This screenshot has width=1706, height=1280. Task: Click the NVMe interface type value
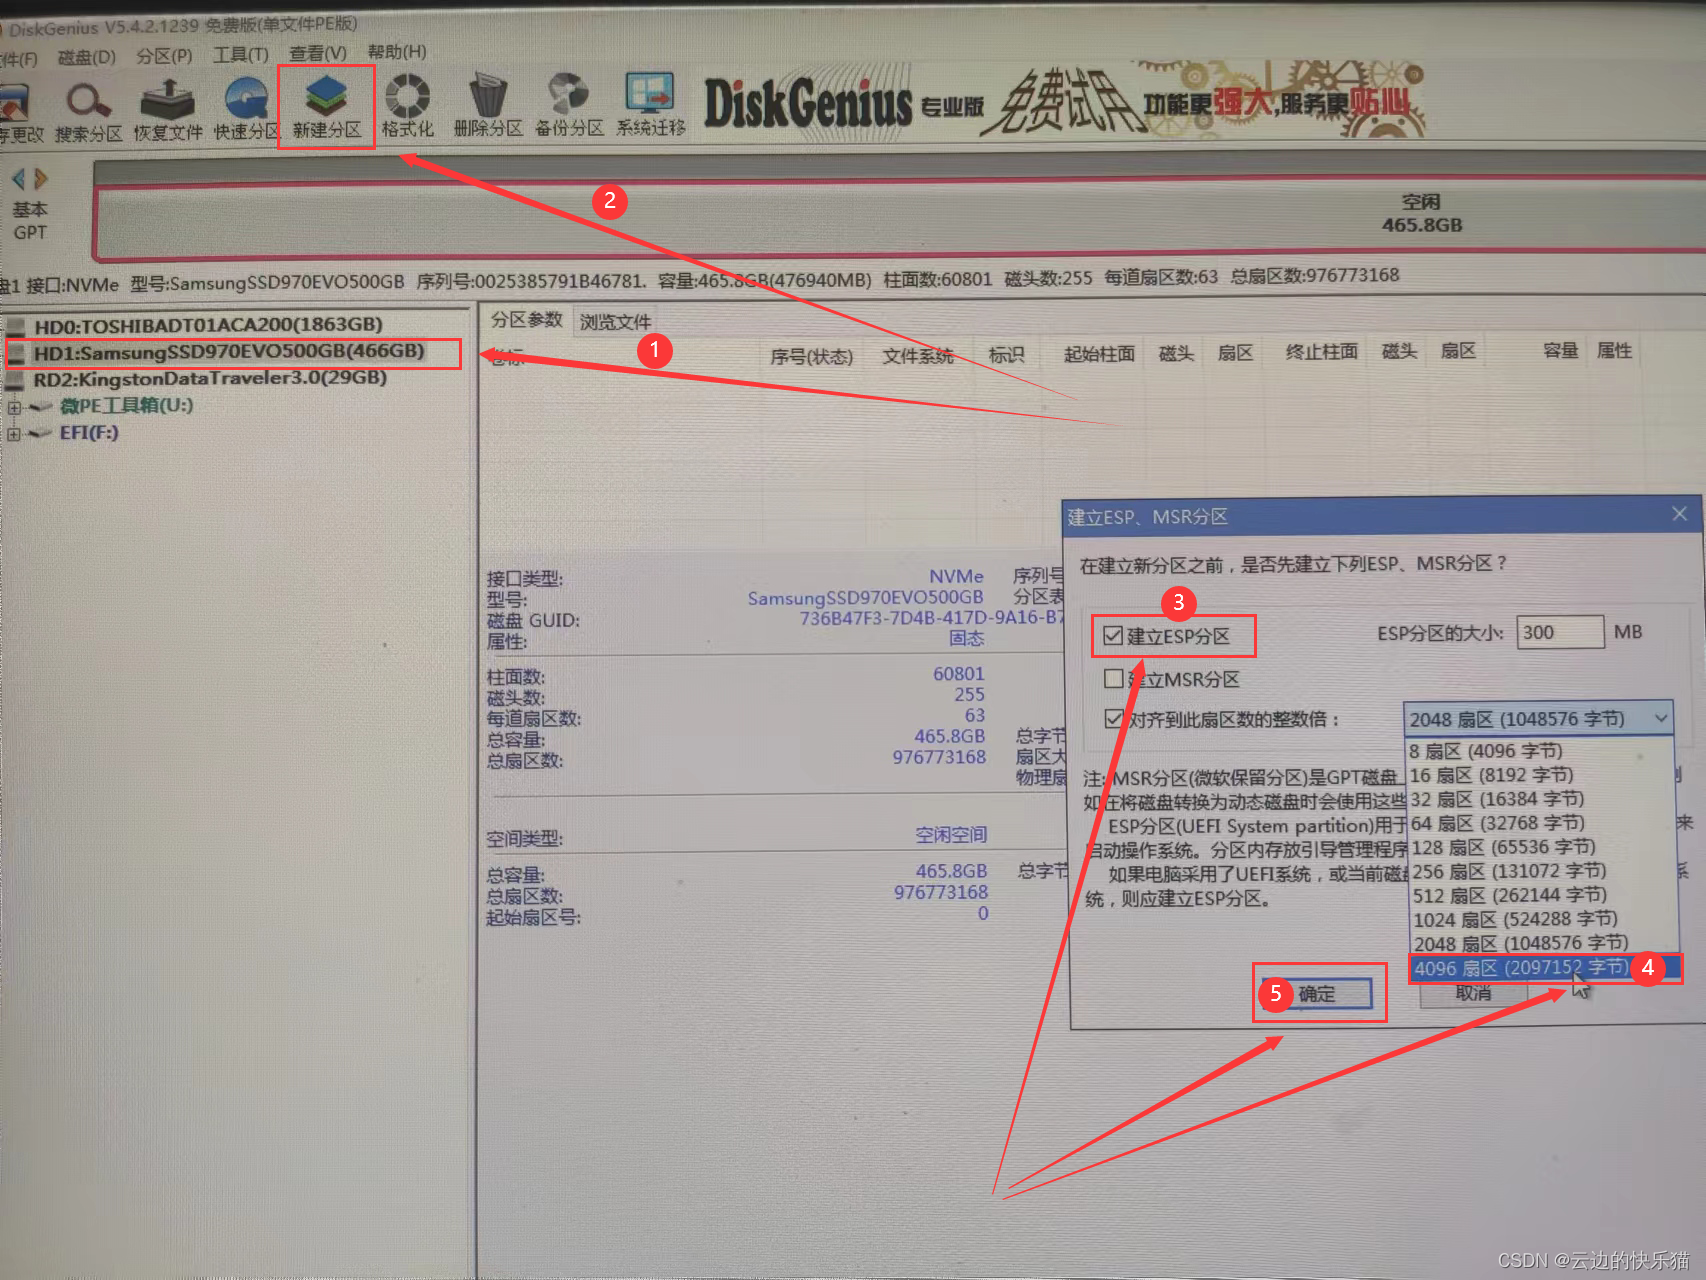coord(956,576)
